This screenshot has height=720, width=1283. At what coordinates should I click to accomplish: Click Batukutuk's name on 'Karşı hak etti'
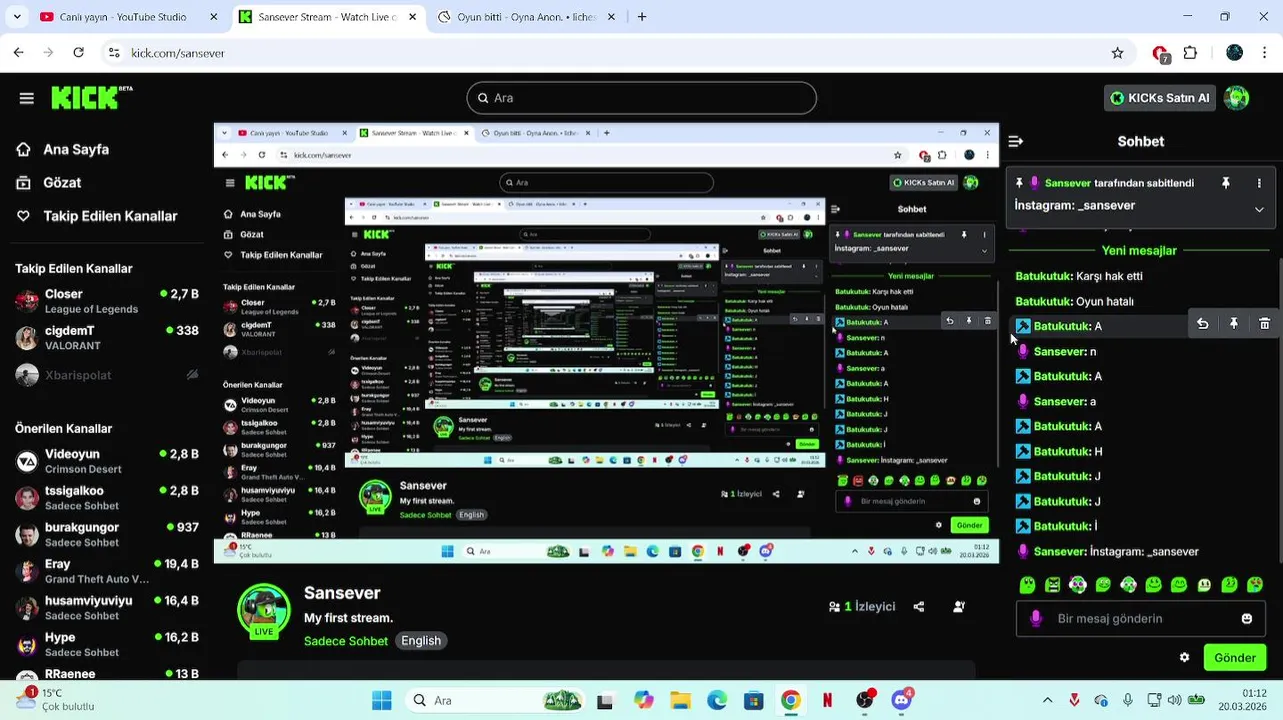click(x=1044, y=276)
